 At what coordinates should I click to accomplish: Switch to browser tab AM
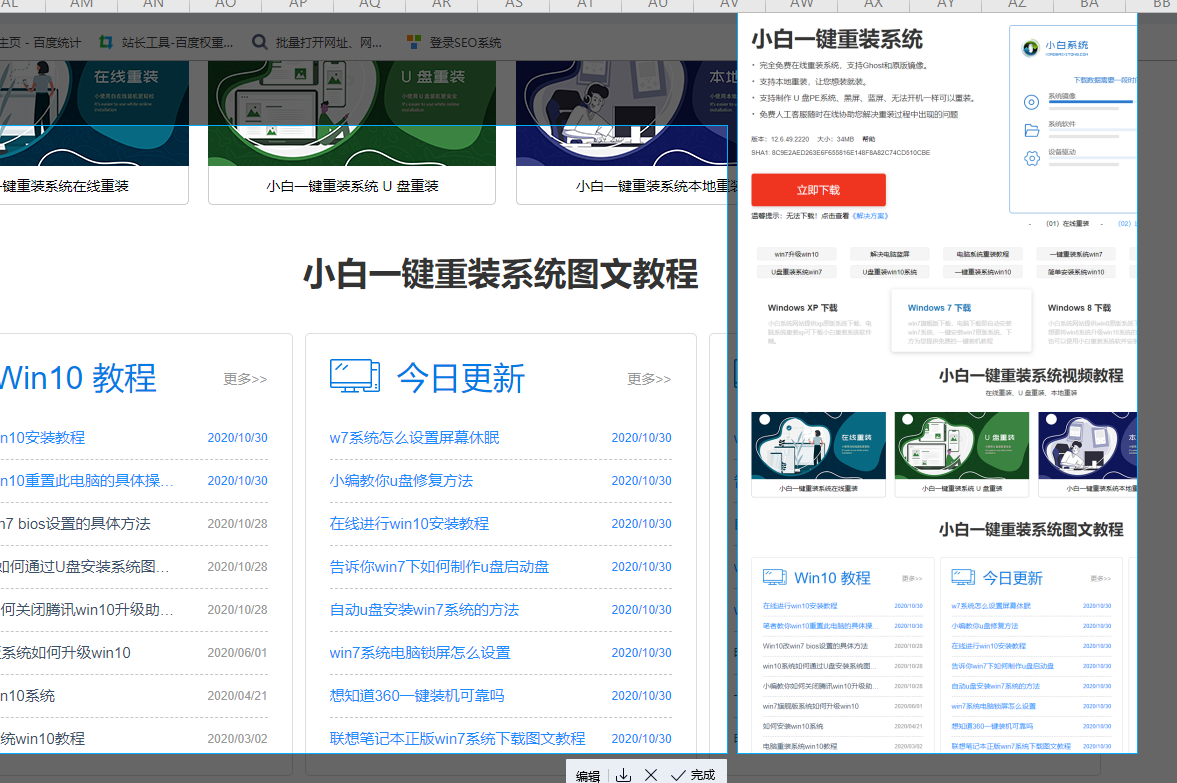click(81, 4)
